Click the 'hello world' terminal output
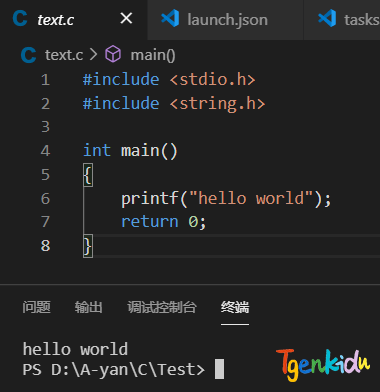 pos(75,350)
